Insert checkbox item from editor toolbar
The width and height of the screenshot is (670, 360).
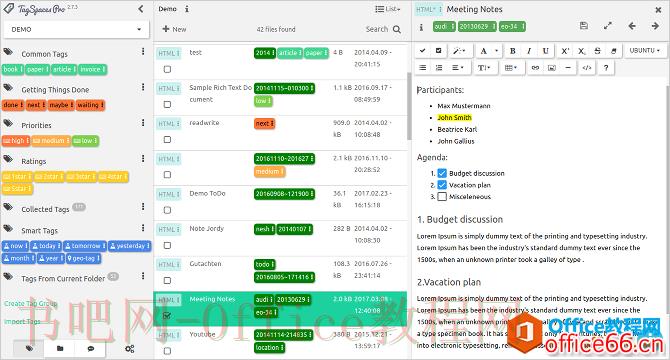438,51
